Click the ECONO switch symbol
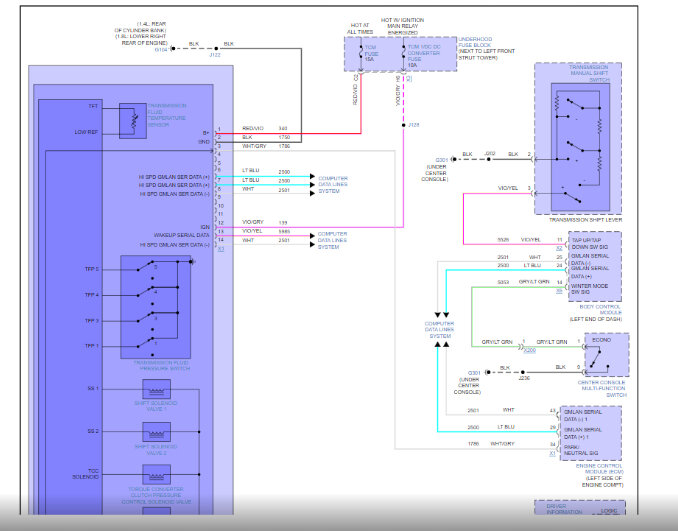The image size is (678, 531). pos(609,355)
